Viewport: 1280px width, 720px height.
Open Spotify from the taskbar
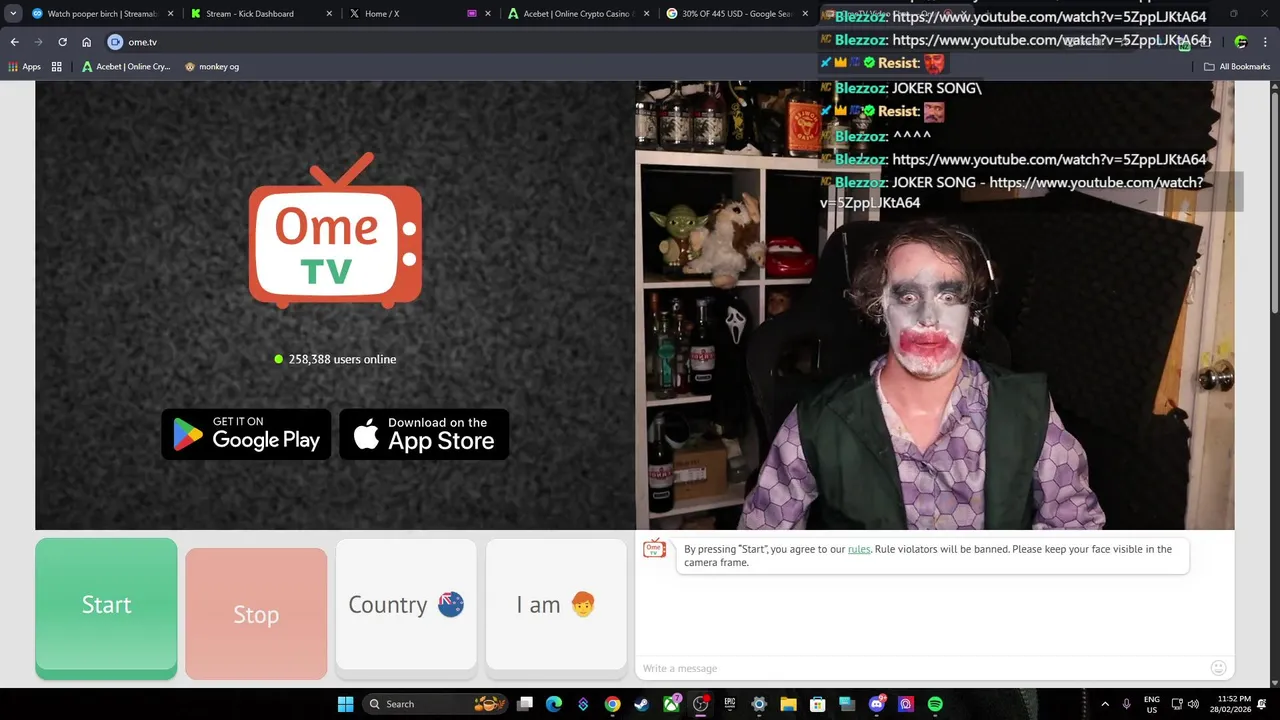point(935,704)
